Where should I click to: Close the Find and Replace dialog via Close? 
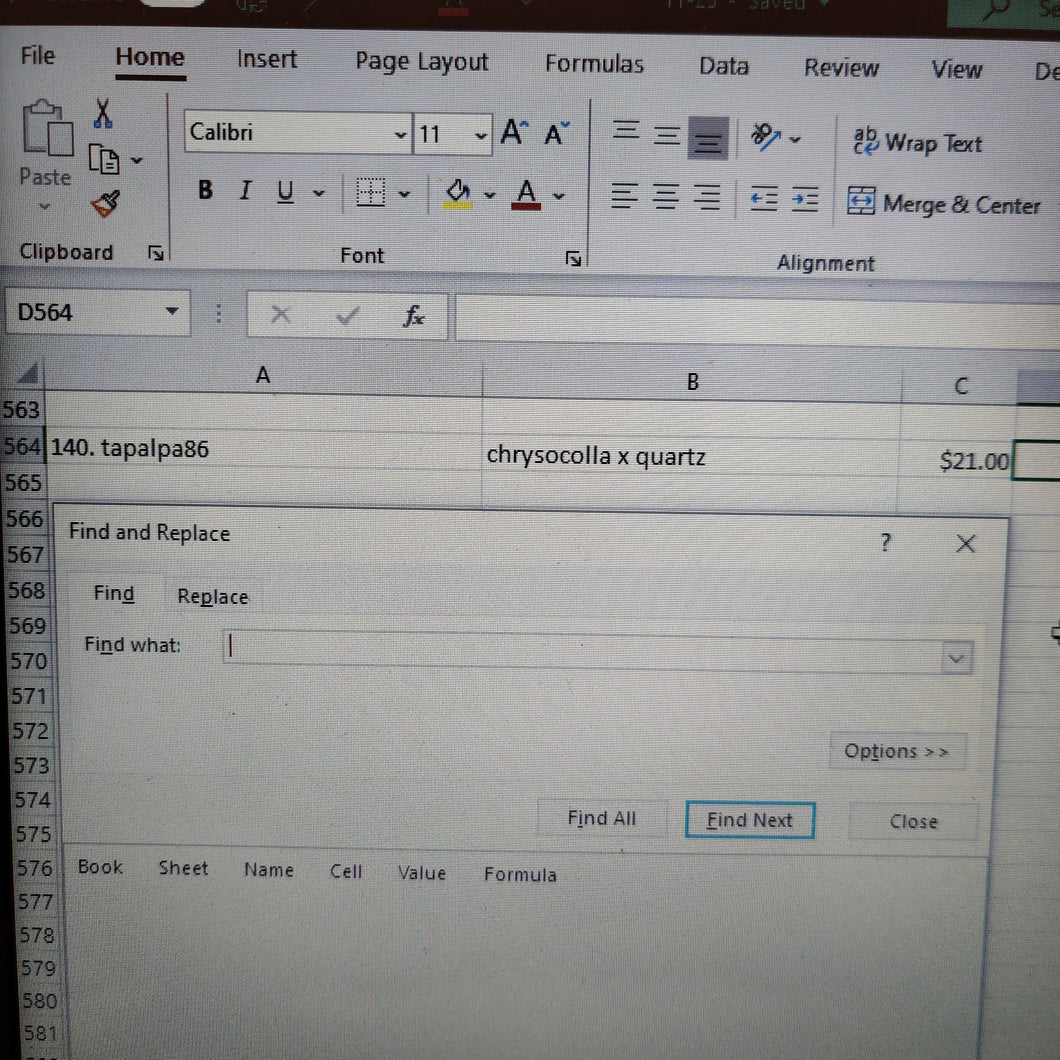913,821
